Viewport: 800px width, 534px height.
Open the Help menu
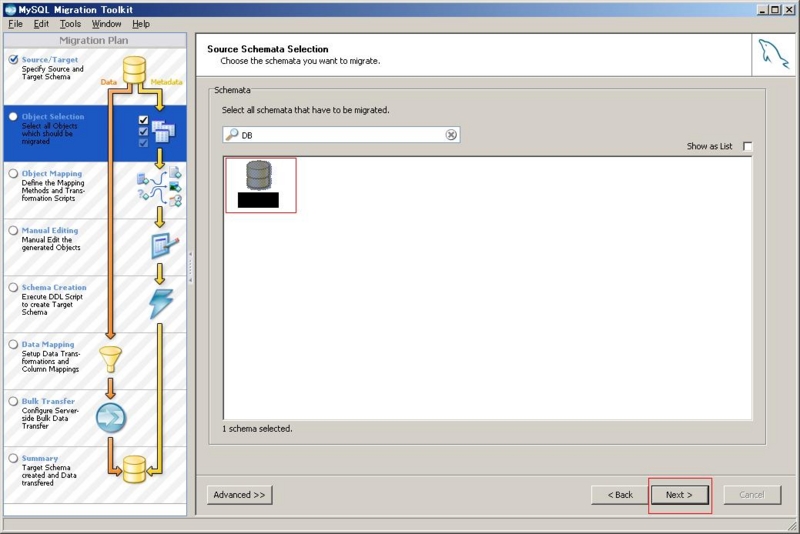pos(141,24)
